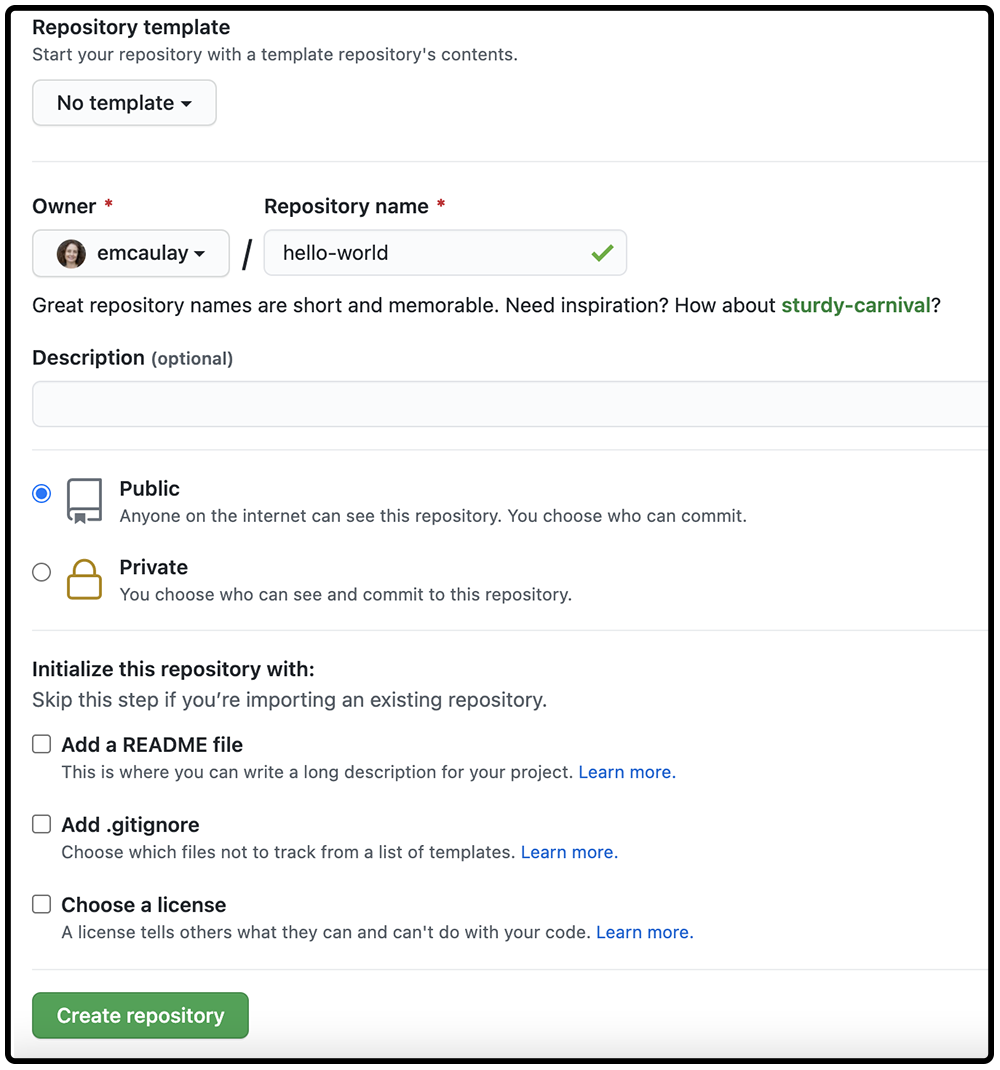This screenshot has height=1070, width=1000.
Task: Select the Private visibility radio button
Action: [41, 571]
